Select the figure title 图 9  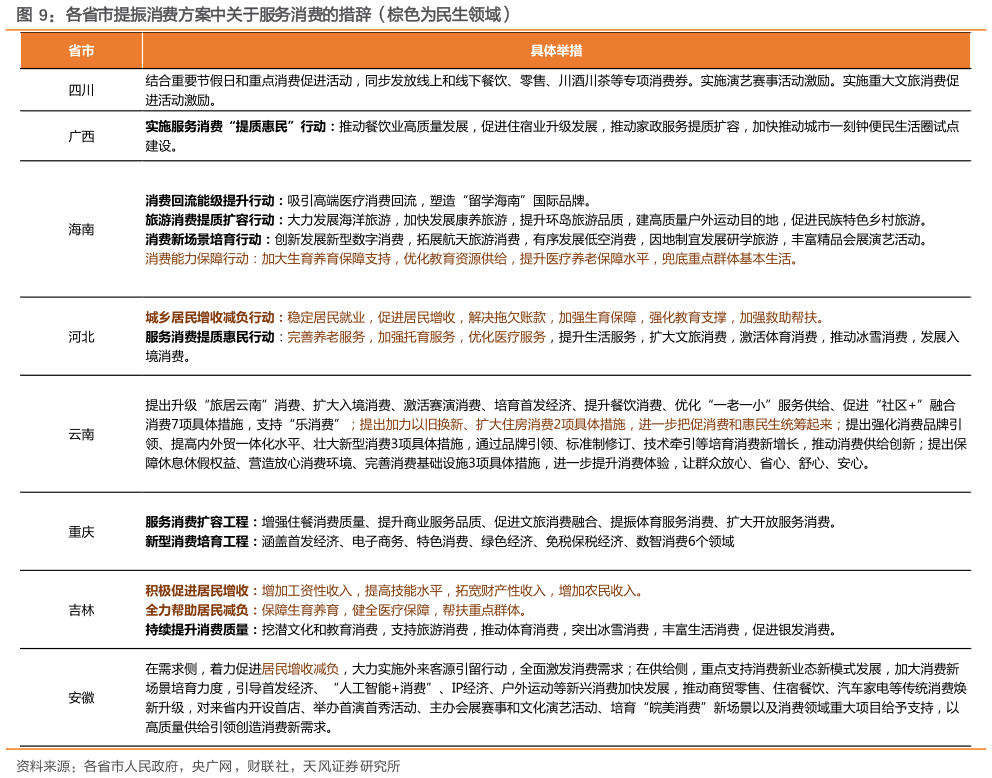[30, 14]
